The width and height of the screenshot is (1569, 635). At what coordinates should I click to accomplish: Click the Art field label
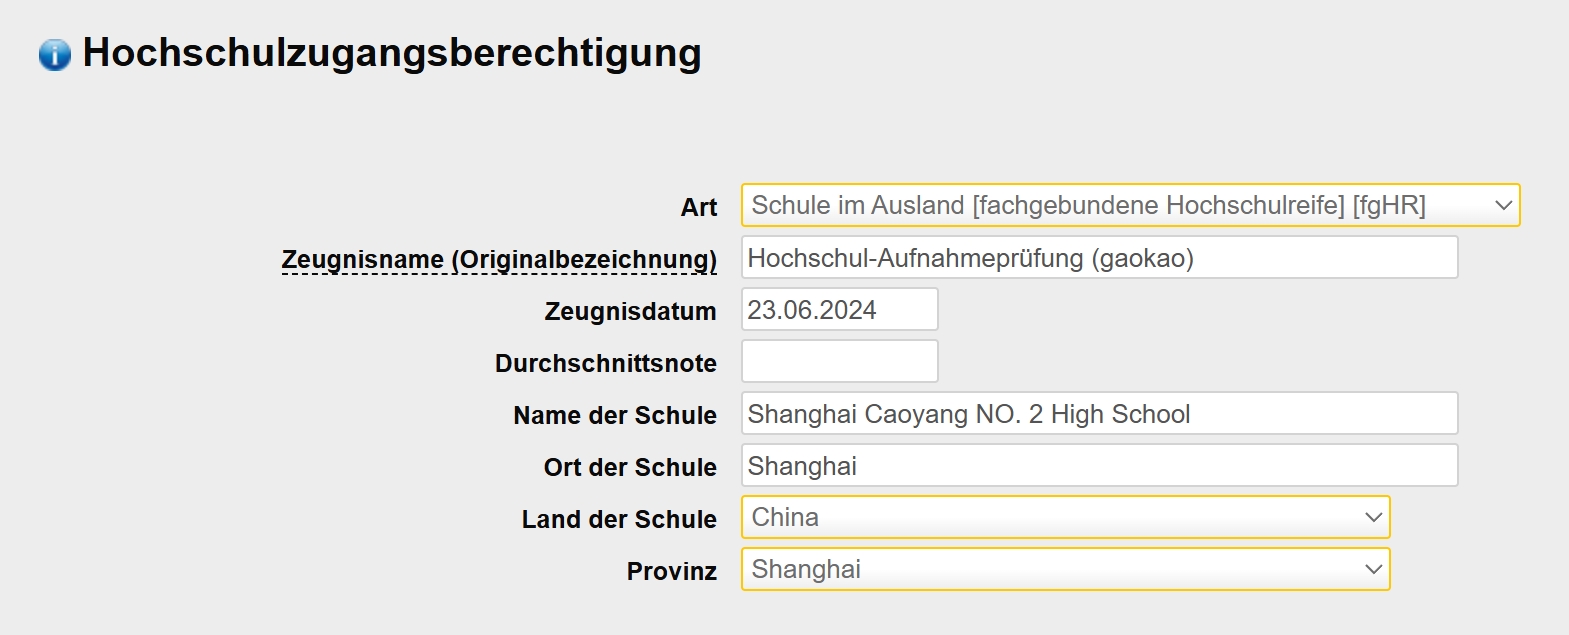point(699,207)
